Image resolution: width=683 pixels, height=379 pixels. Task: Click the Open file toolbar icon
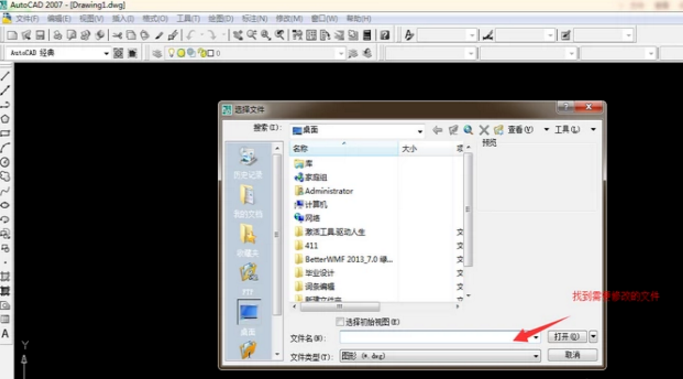click(x=26, y=35)
